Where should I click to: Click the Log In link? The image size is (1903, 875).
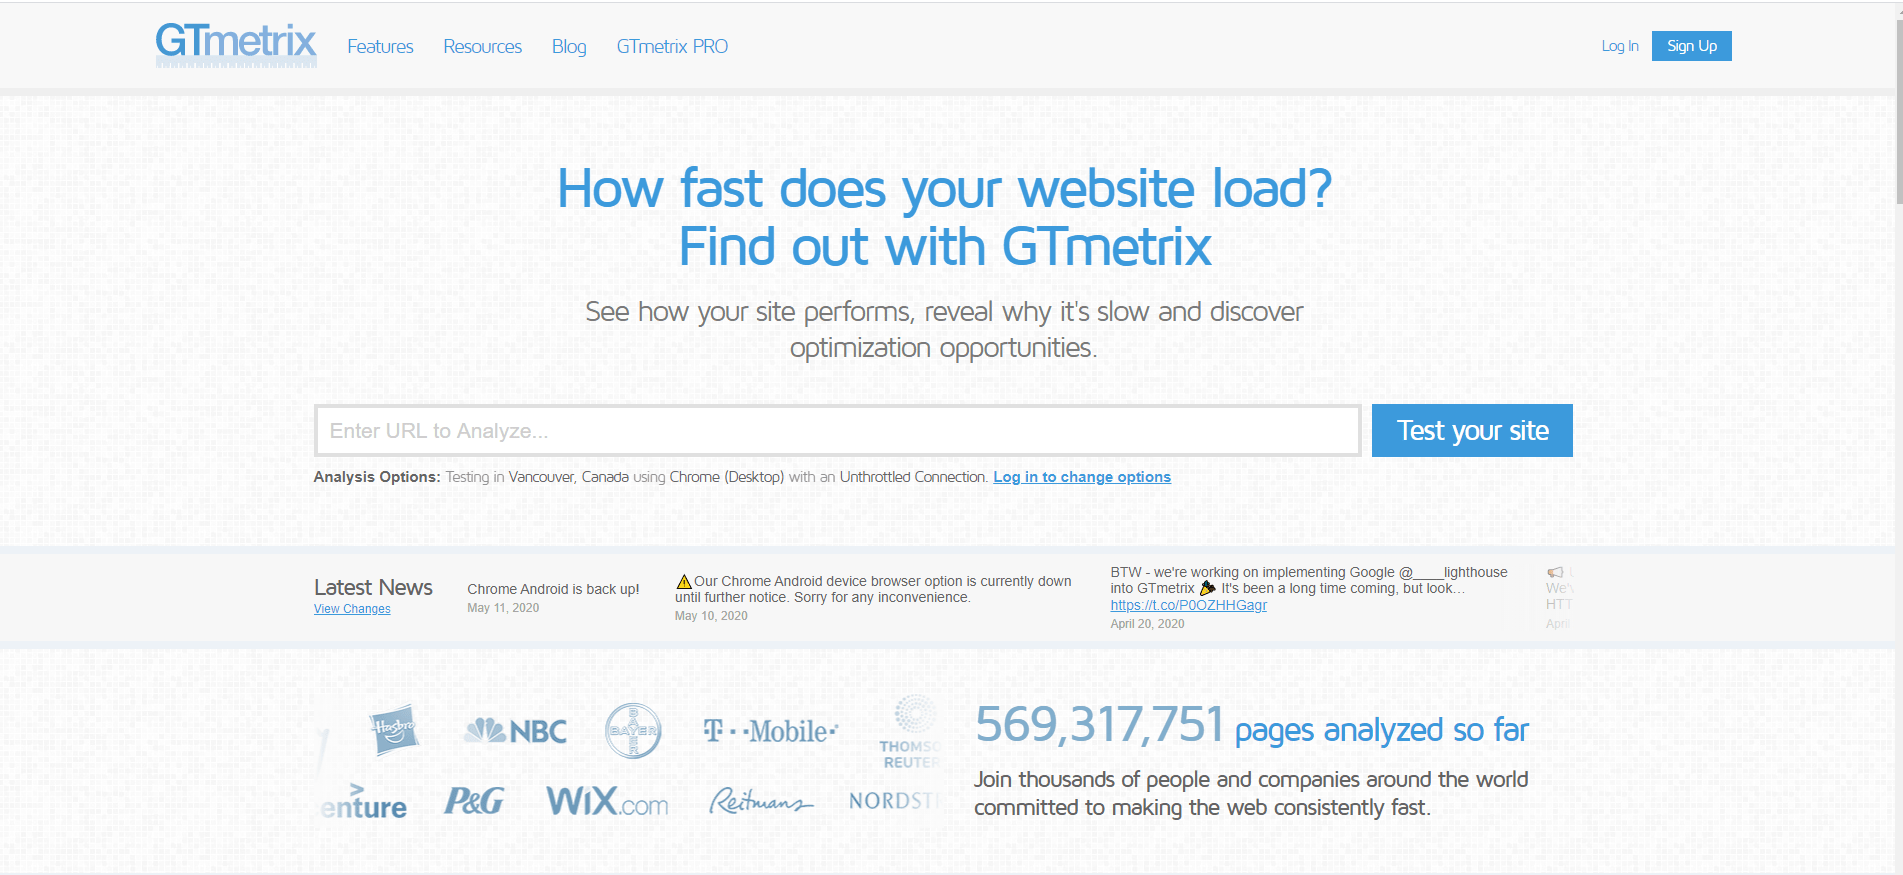[1620, 46]
